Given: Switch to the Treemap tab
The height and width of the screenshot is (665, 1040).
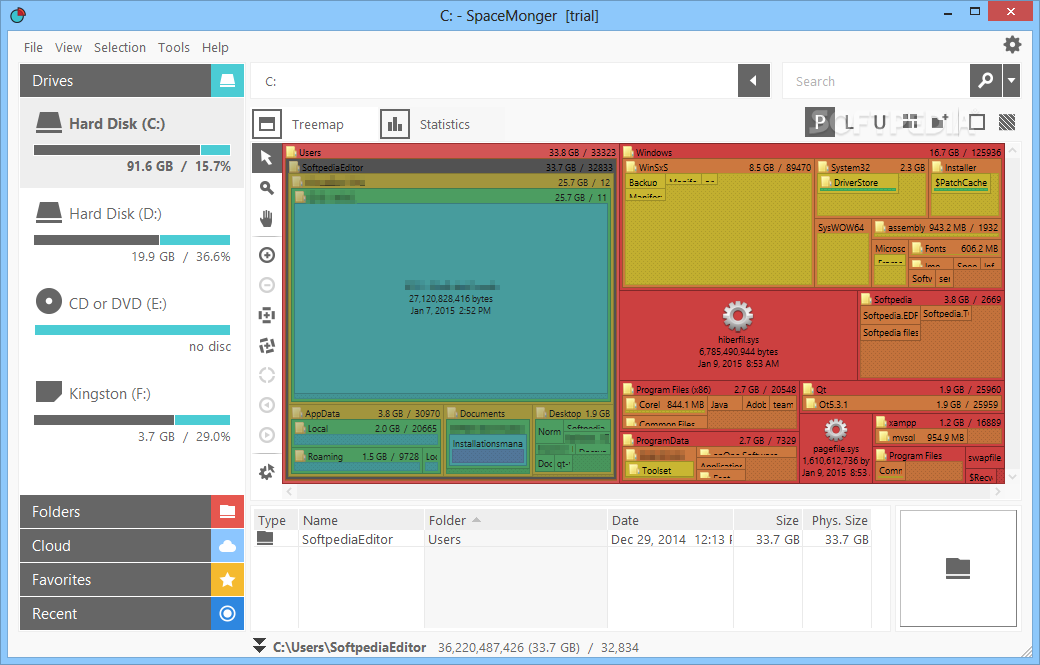Looking at the screenshot, I should (314, 124).
